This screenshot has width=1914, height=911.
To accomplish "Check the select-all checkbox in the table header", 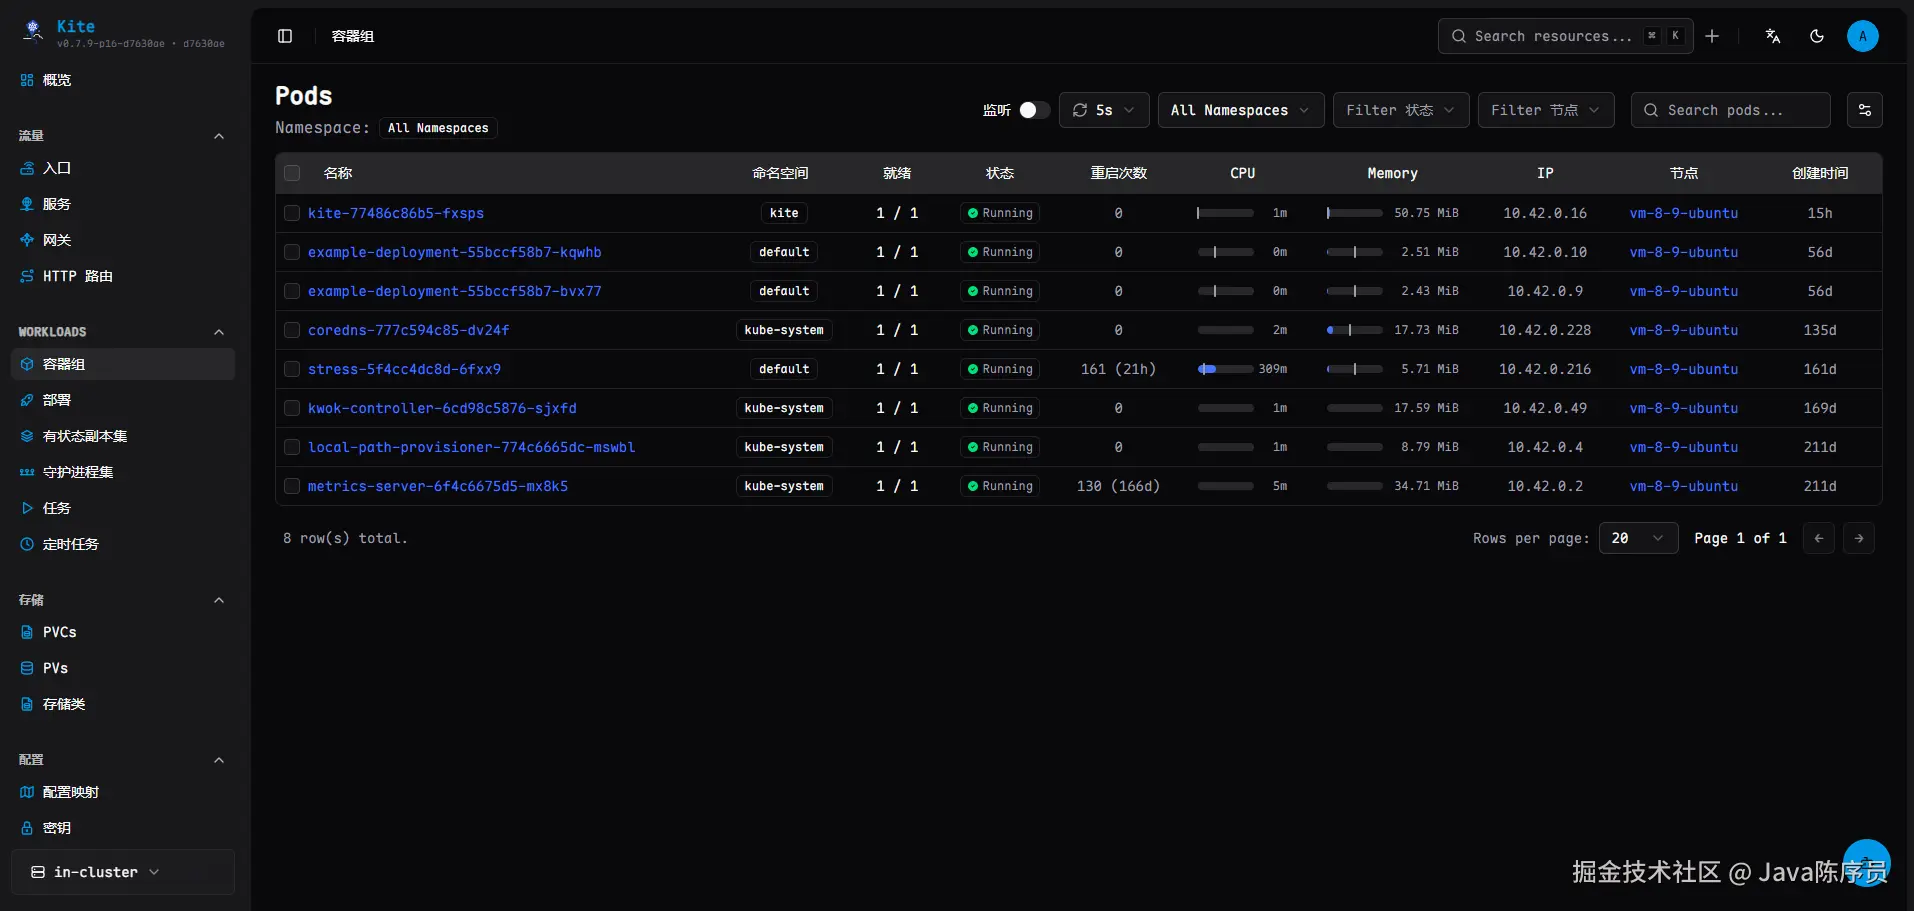I will 292,173.
